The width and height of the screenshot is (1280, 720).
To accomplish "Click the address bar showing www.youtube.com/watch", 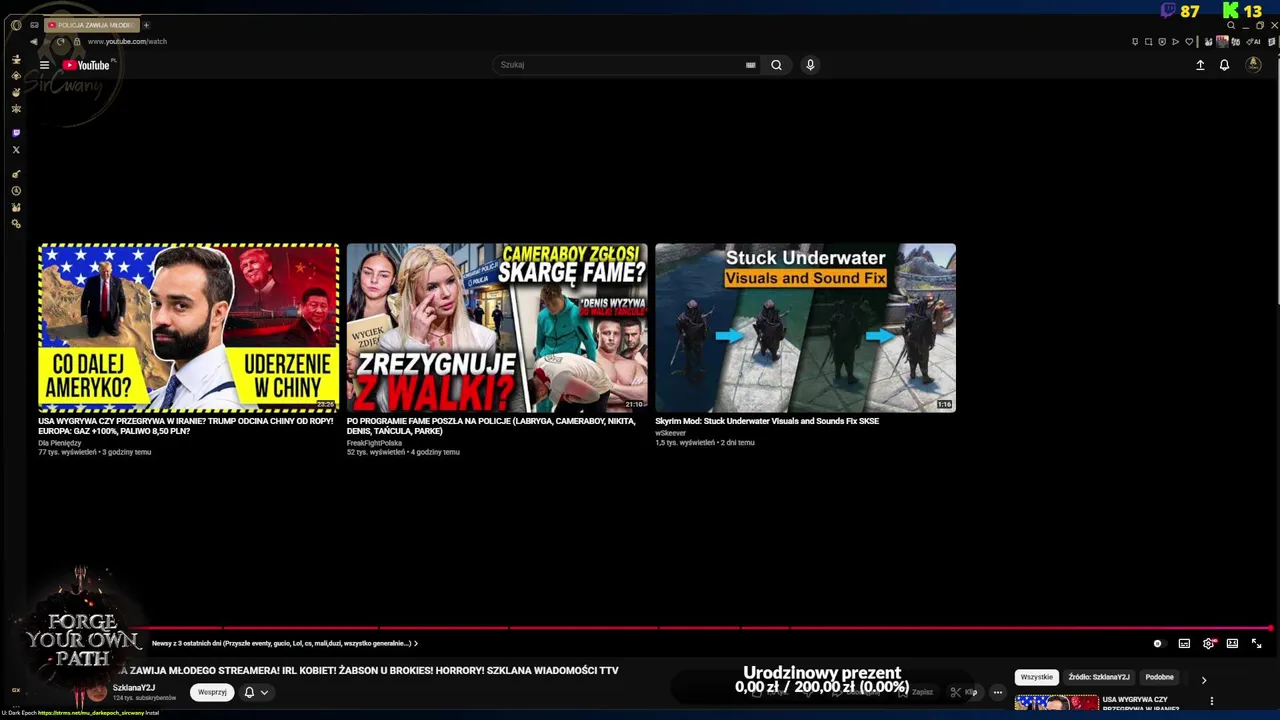I will [127, 42].
